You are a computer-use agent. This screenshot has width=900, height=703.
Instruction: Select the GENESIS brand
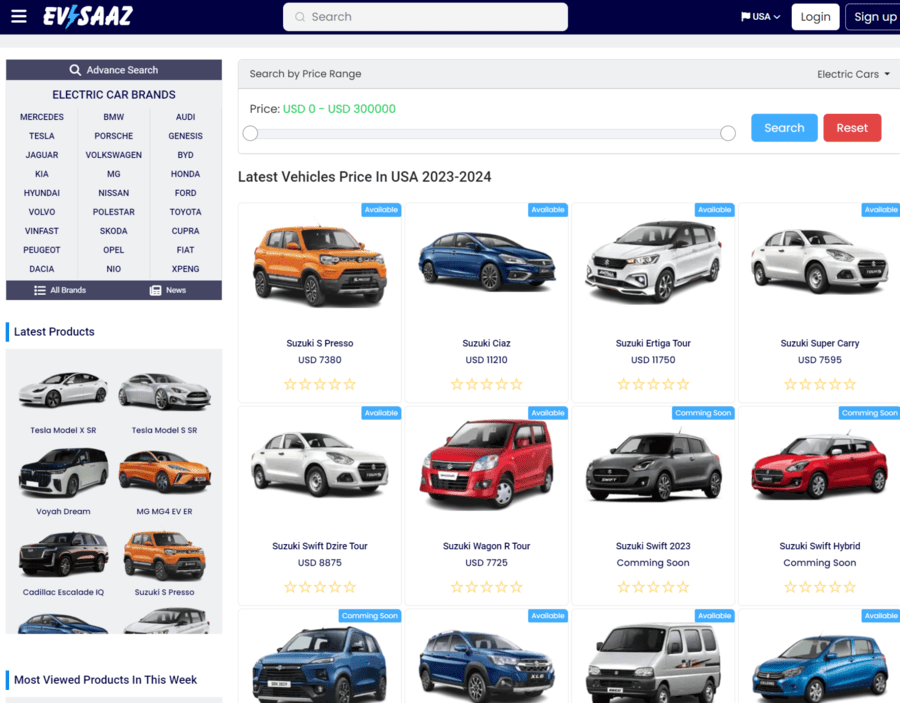pos(185,136)
